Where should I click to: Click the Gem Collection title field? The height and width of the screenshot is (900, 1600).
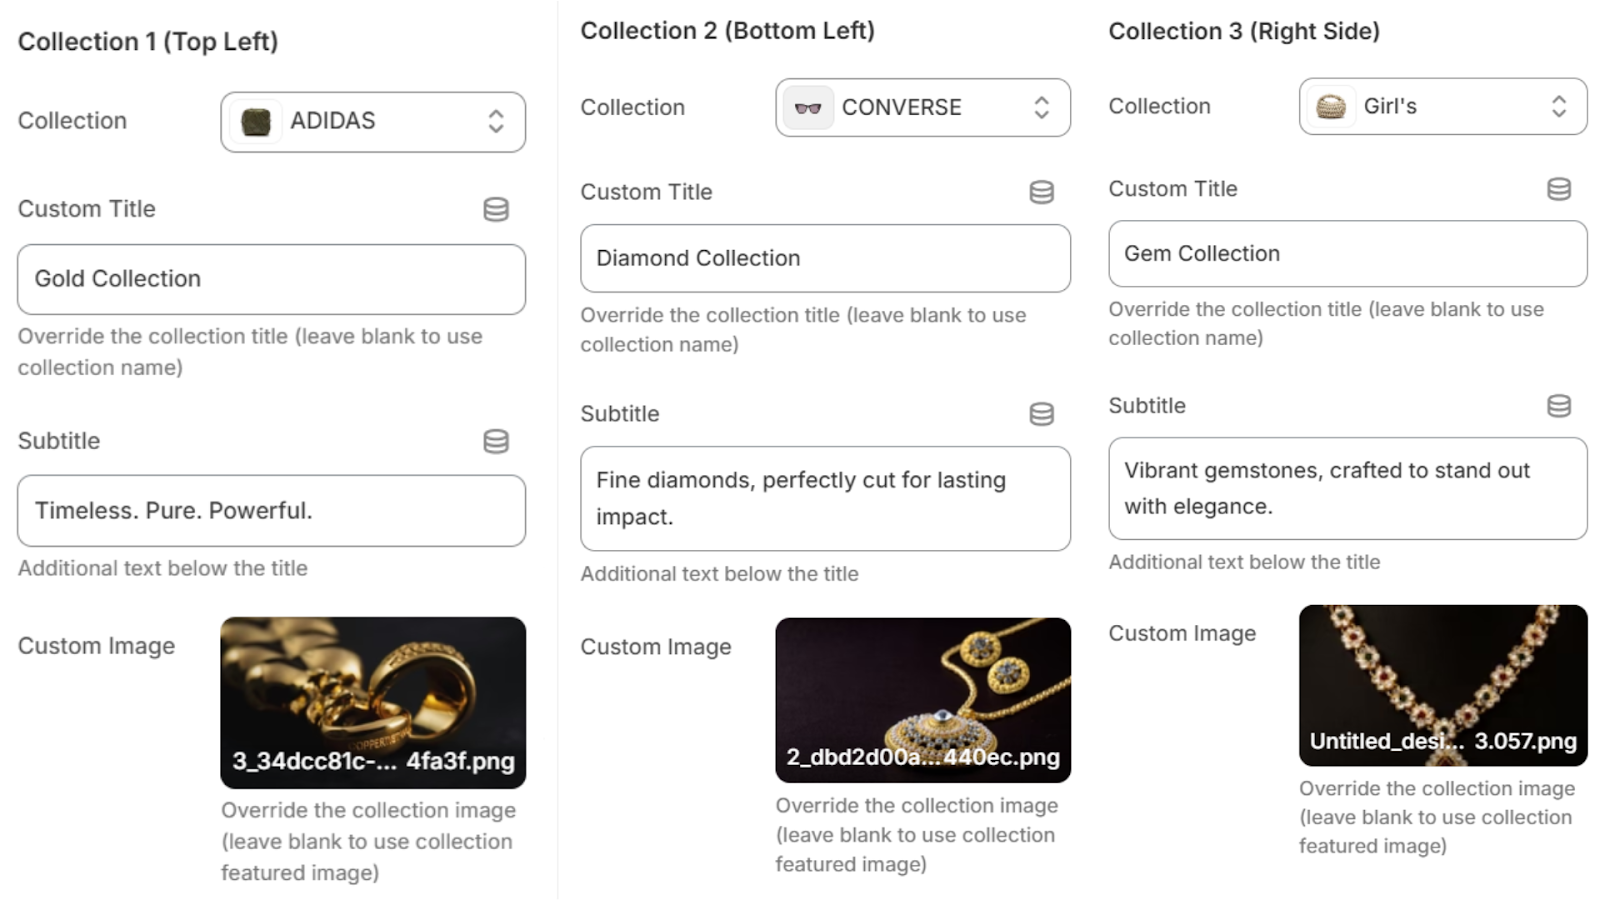(x=1347, y=254)
